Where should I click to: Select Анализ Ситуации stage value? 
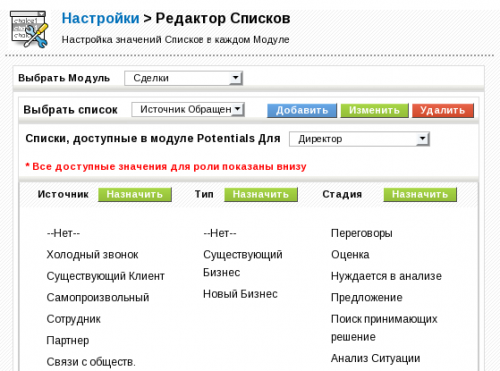click(375, 358)
